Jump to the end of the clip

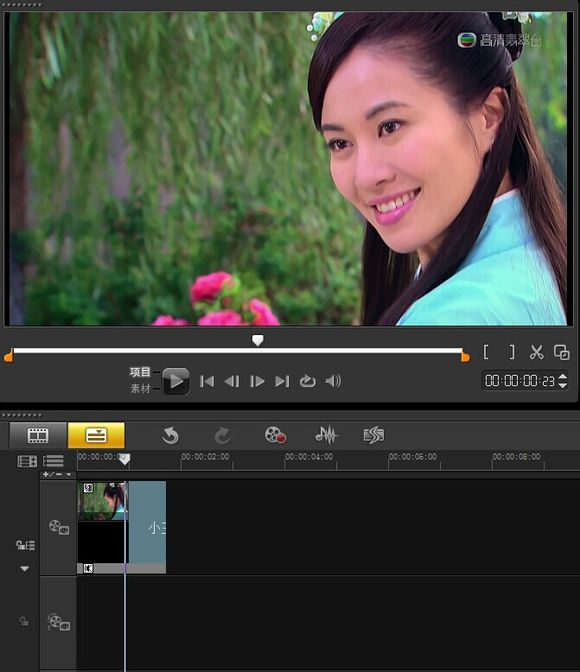click(x=282, y=381)
